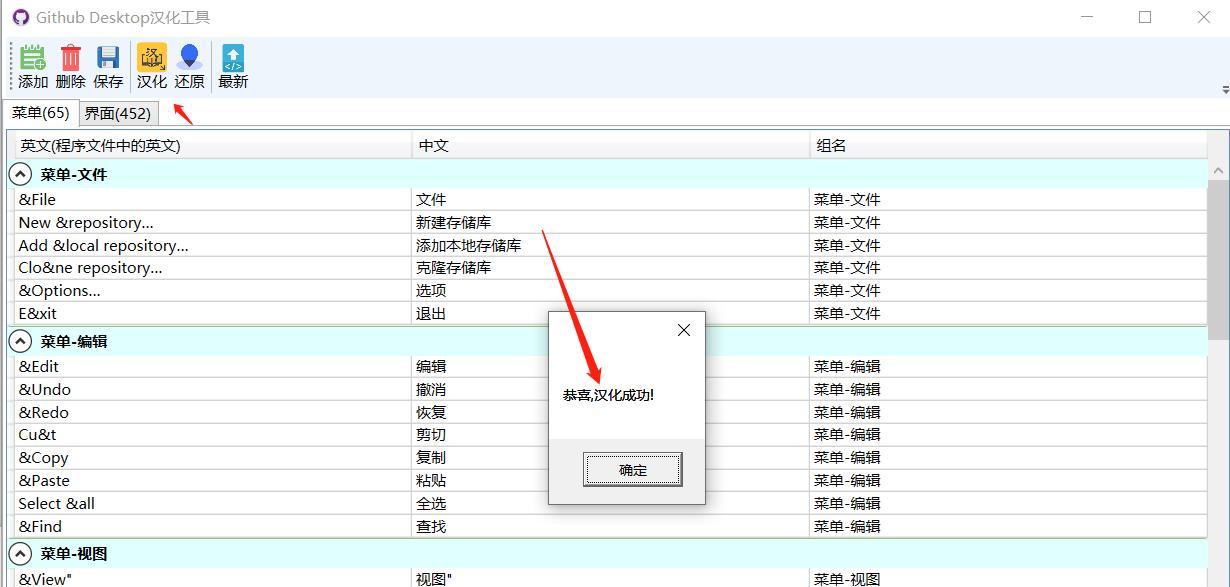This screenshot has height=587, width=1230.
Task: Select the Add &local repository... row
Action: tap(610, 245)
